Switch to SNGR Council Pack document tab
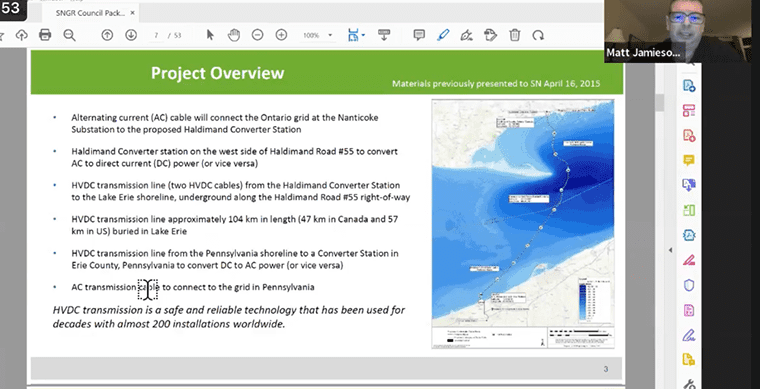The image size is (760, 389). tap(90, 13)
